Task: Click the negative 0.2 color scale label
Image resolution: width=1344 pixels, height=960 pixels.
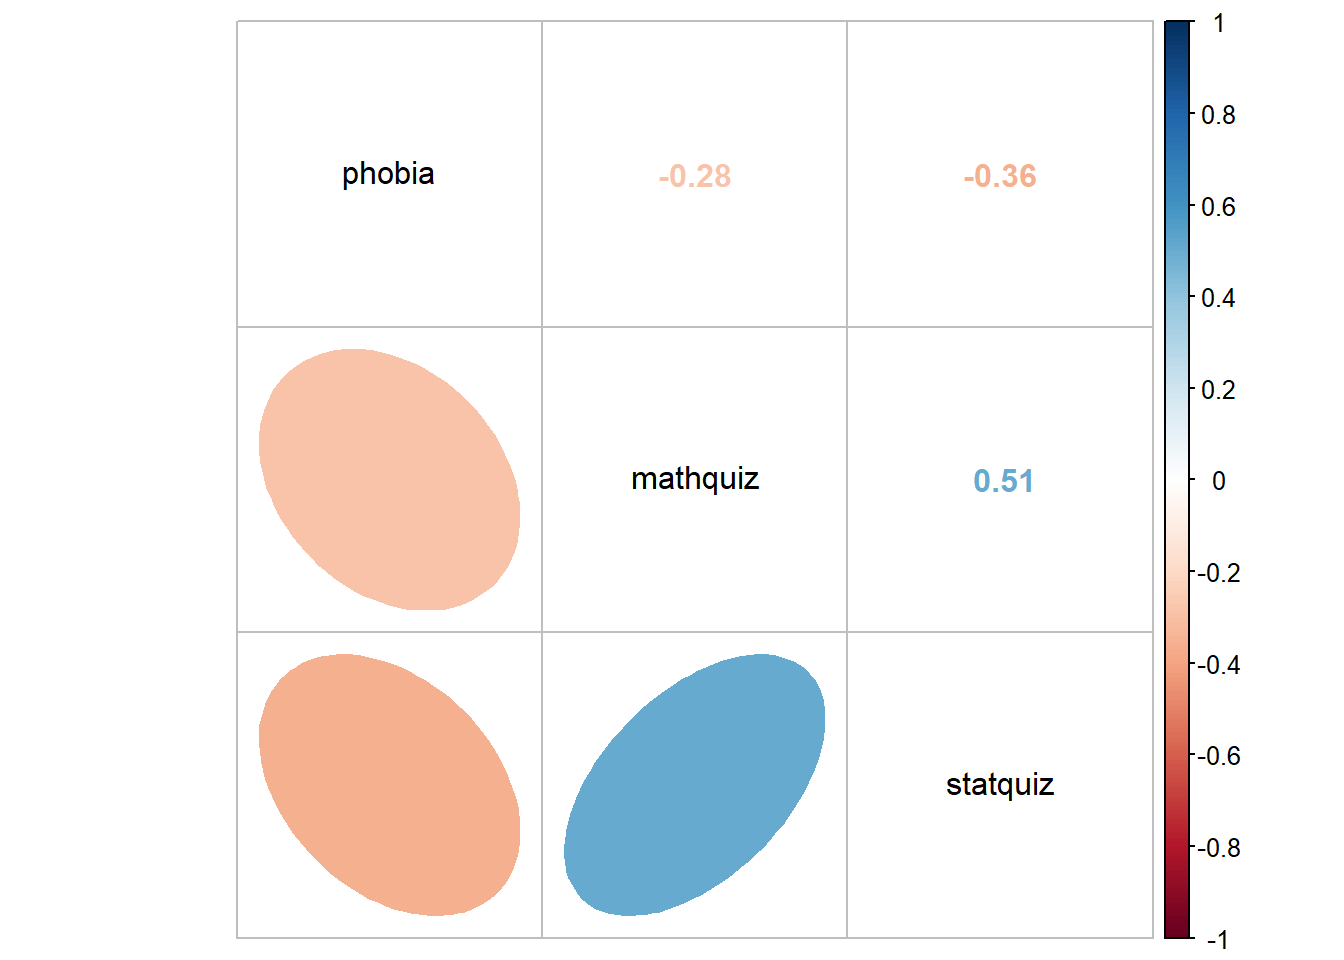Action: (x=1219, y=573)
